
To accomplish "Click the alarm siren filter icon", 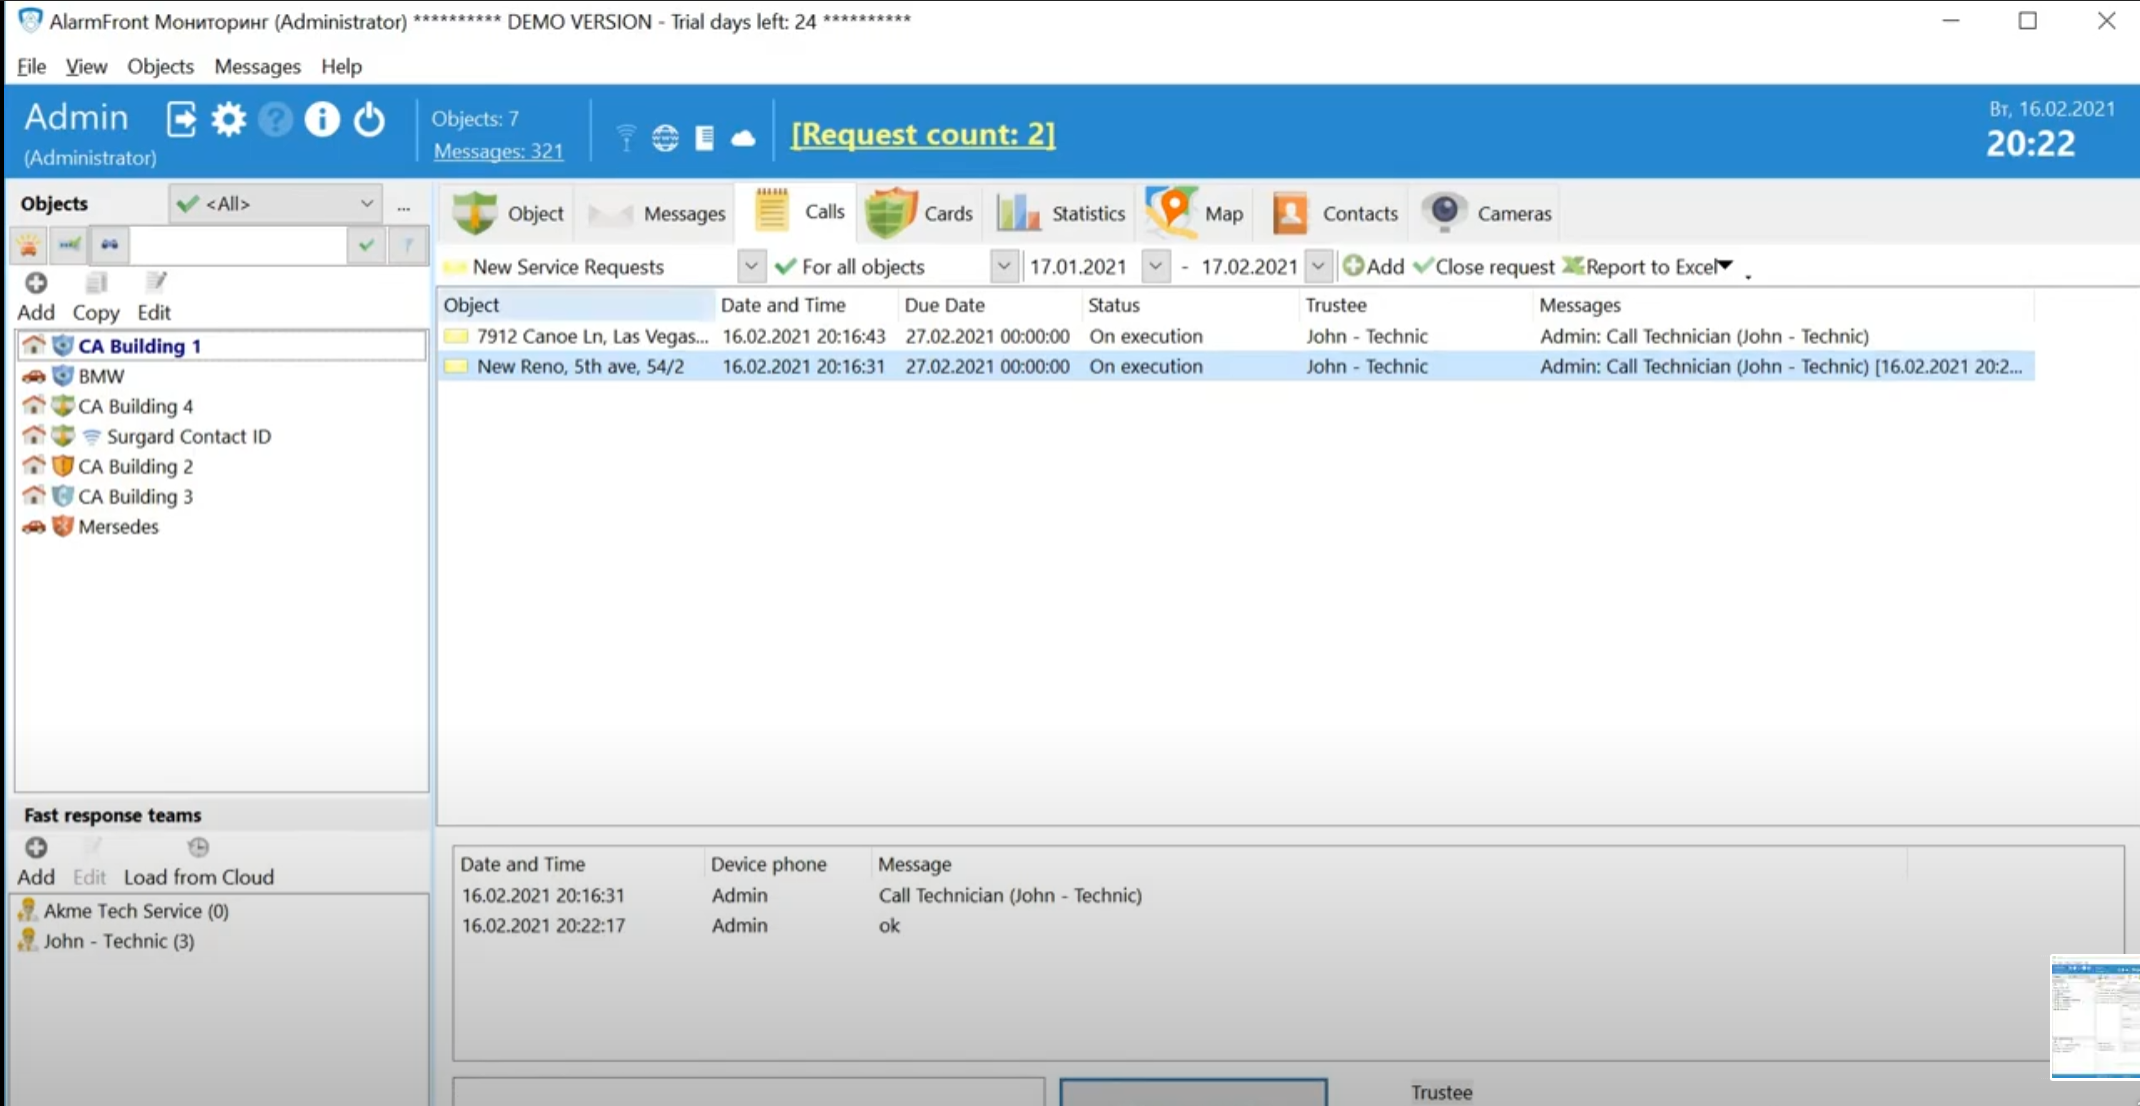I will [x=28, y=244].
